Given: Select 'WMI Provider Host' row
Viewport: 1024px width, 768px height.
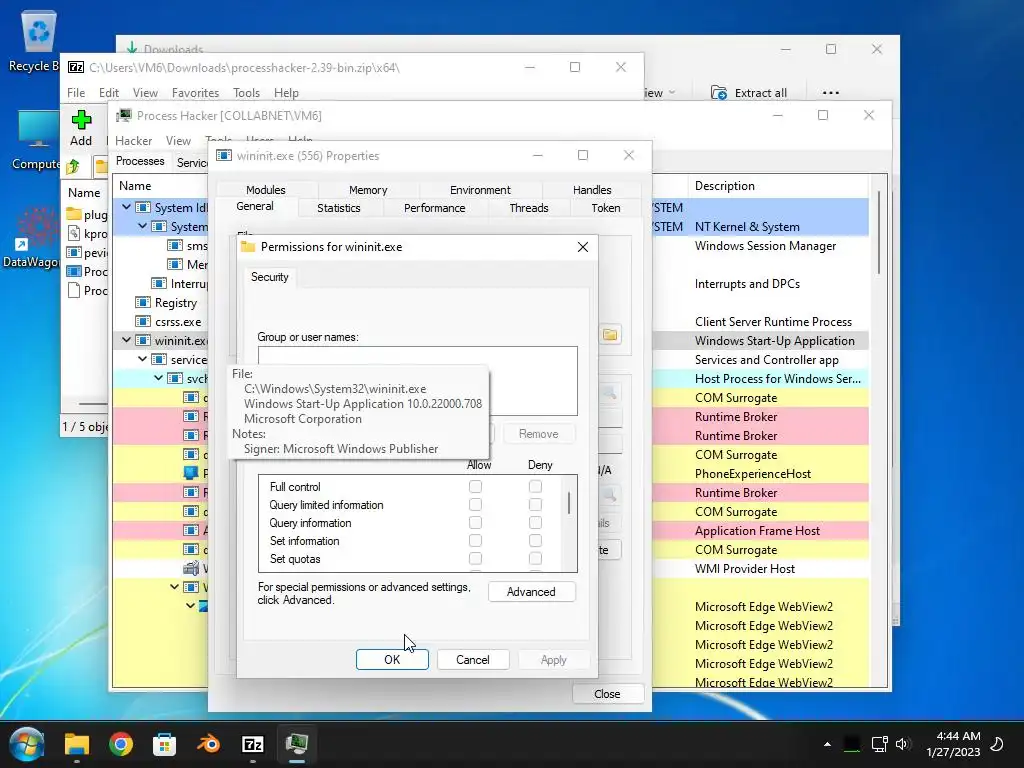Looking at the screenshot, I should point(744,568).
